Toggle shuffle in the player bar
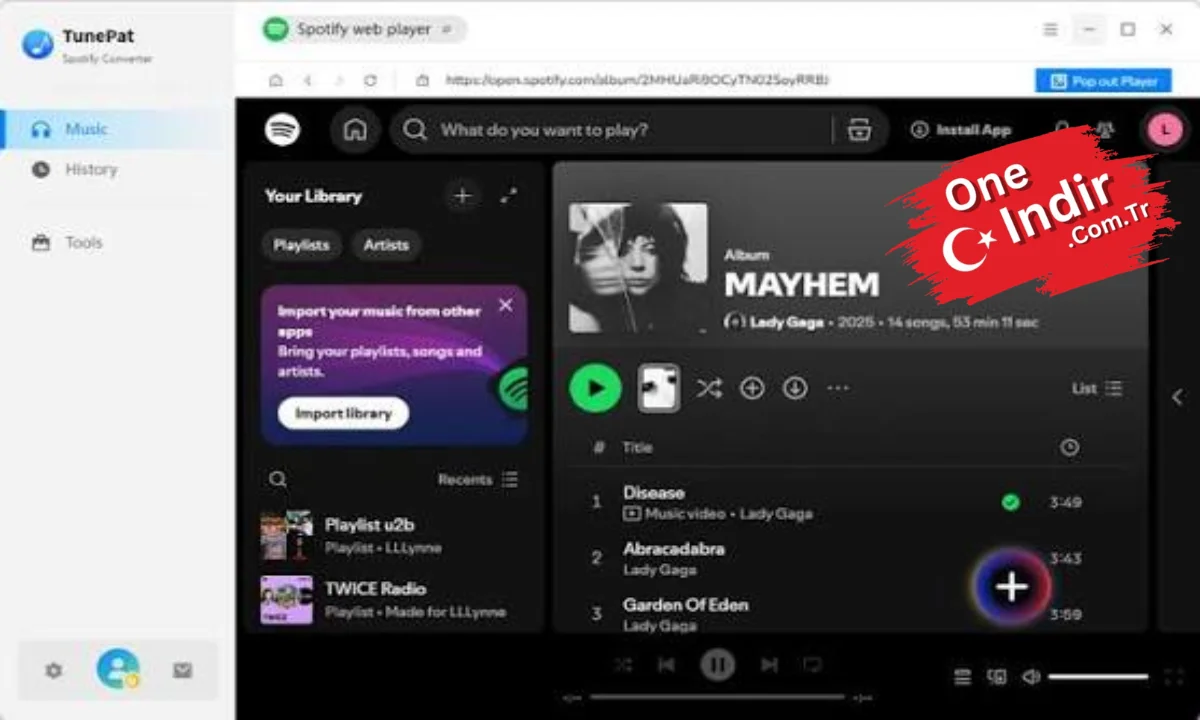Screen dimensions: 1200x720 (x=623, y=664)
